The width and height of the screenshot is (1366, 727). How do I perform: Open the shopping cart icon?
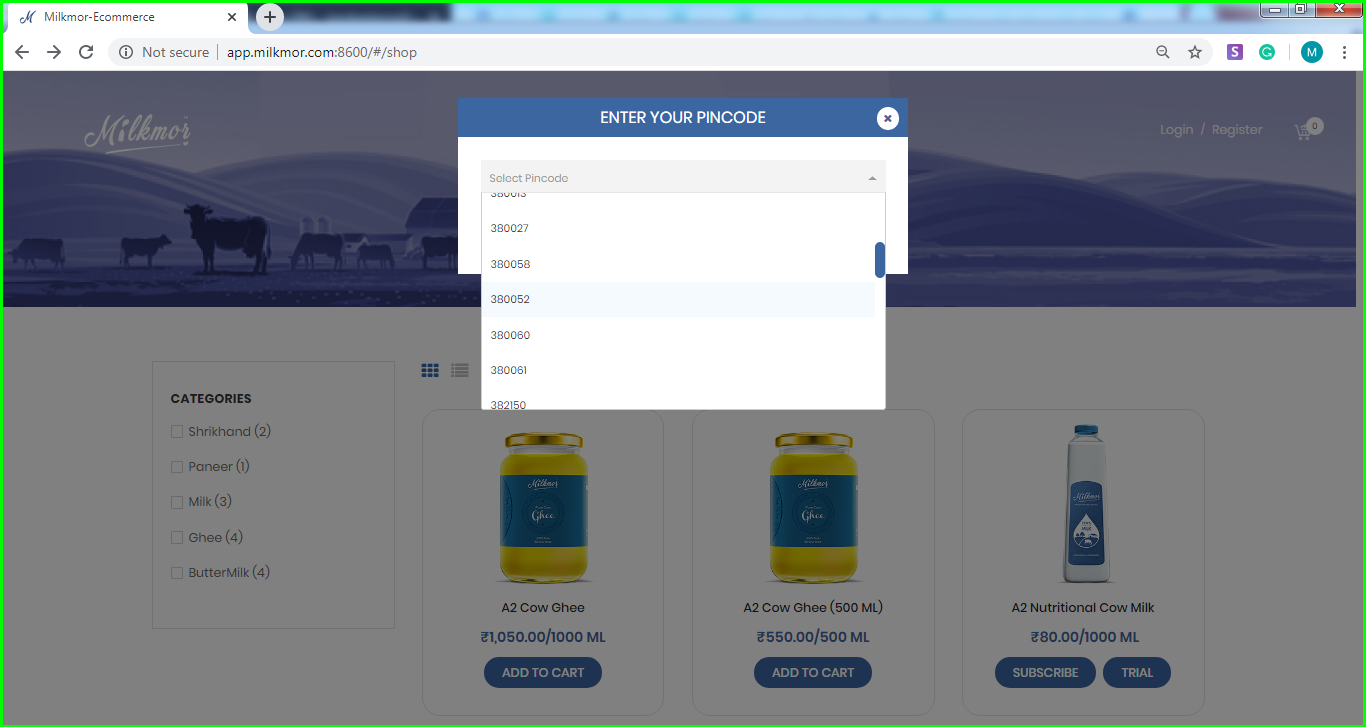(1305, 131)
